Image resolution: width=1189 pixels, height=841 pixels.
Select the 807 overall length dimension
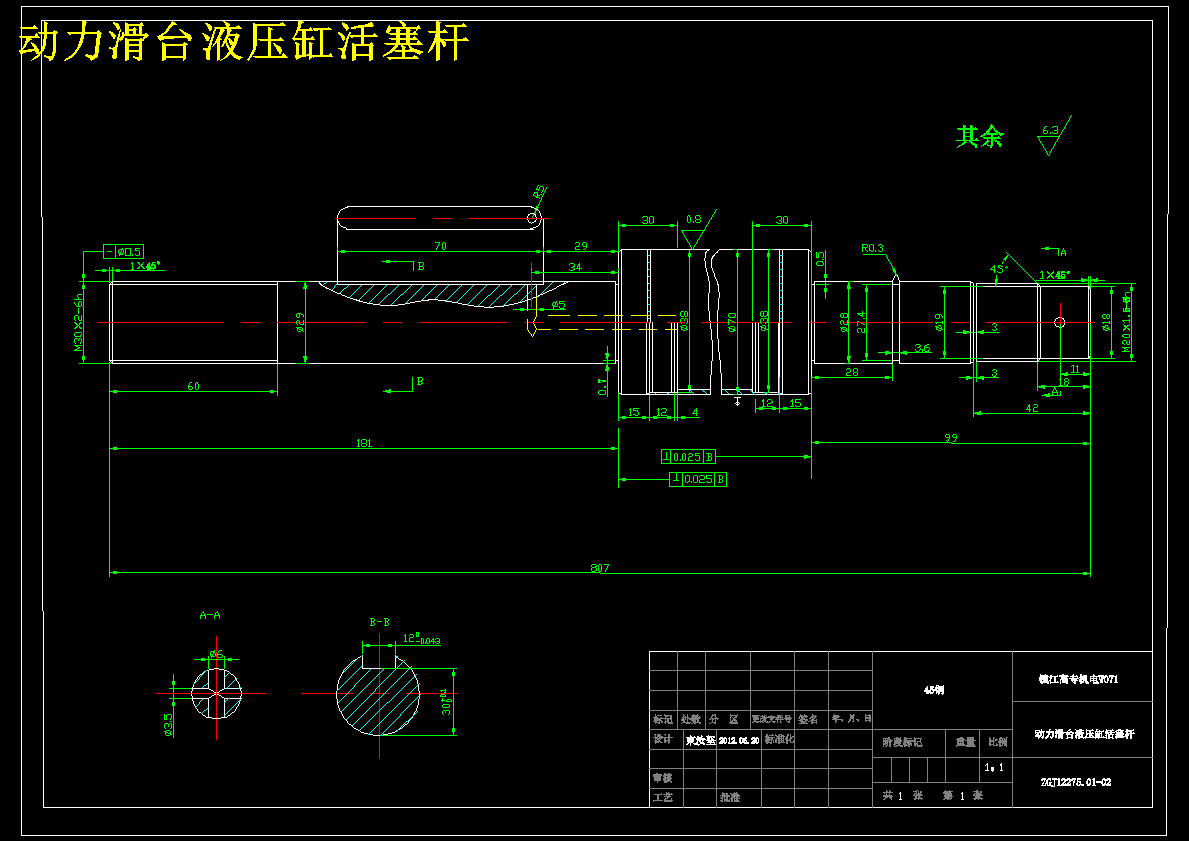600,568
